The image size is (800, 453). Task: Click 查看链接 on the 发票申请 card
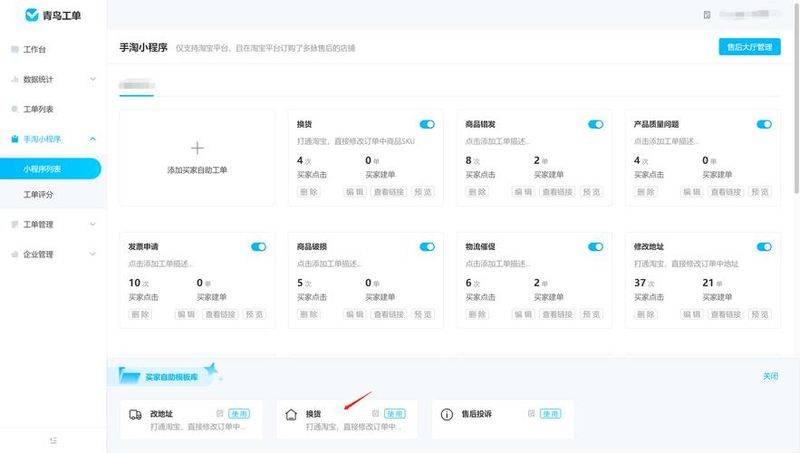pyautogui.click(x=220, y=314)
